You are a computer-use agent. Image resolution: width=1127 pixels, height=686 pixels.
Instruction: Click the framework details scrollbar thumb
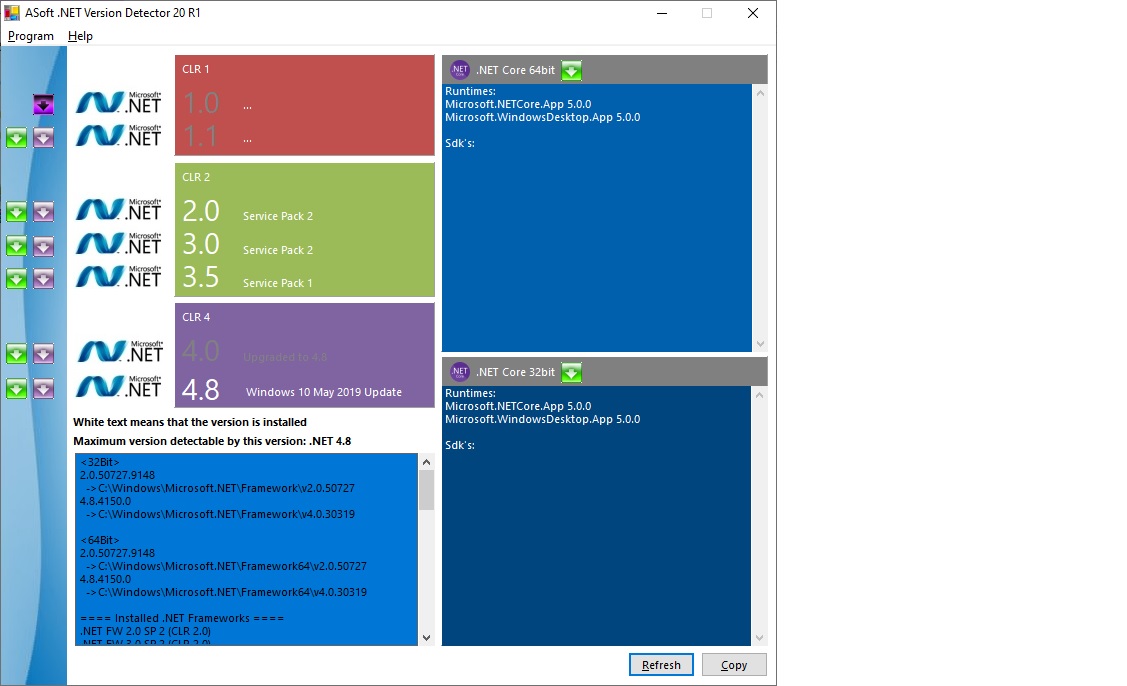click(x=426, y=490)
